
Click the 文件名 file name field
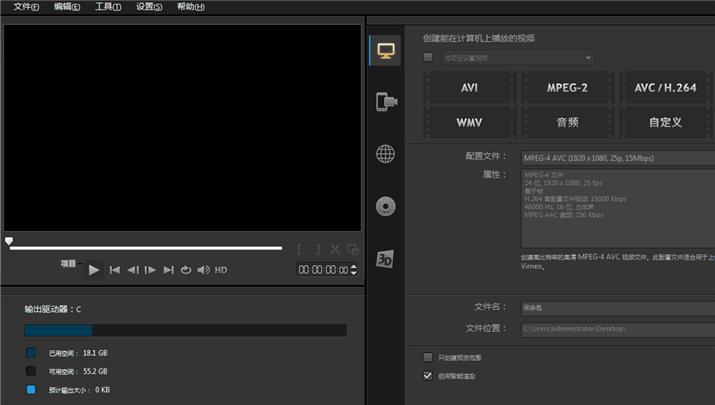tap(618, 308)
